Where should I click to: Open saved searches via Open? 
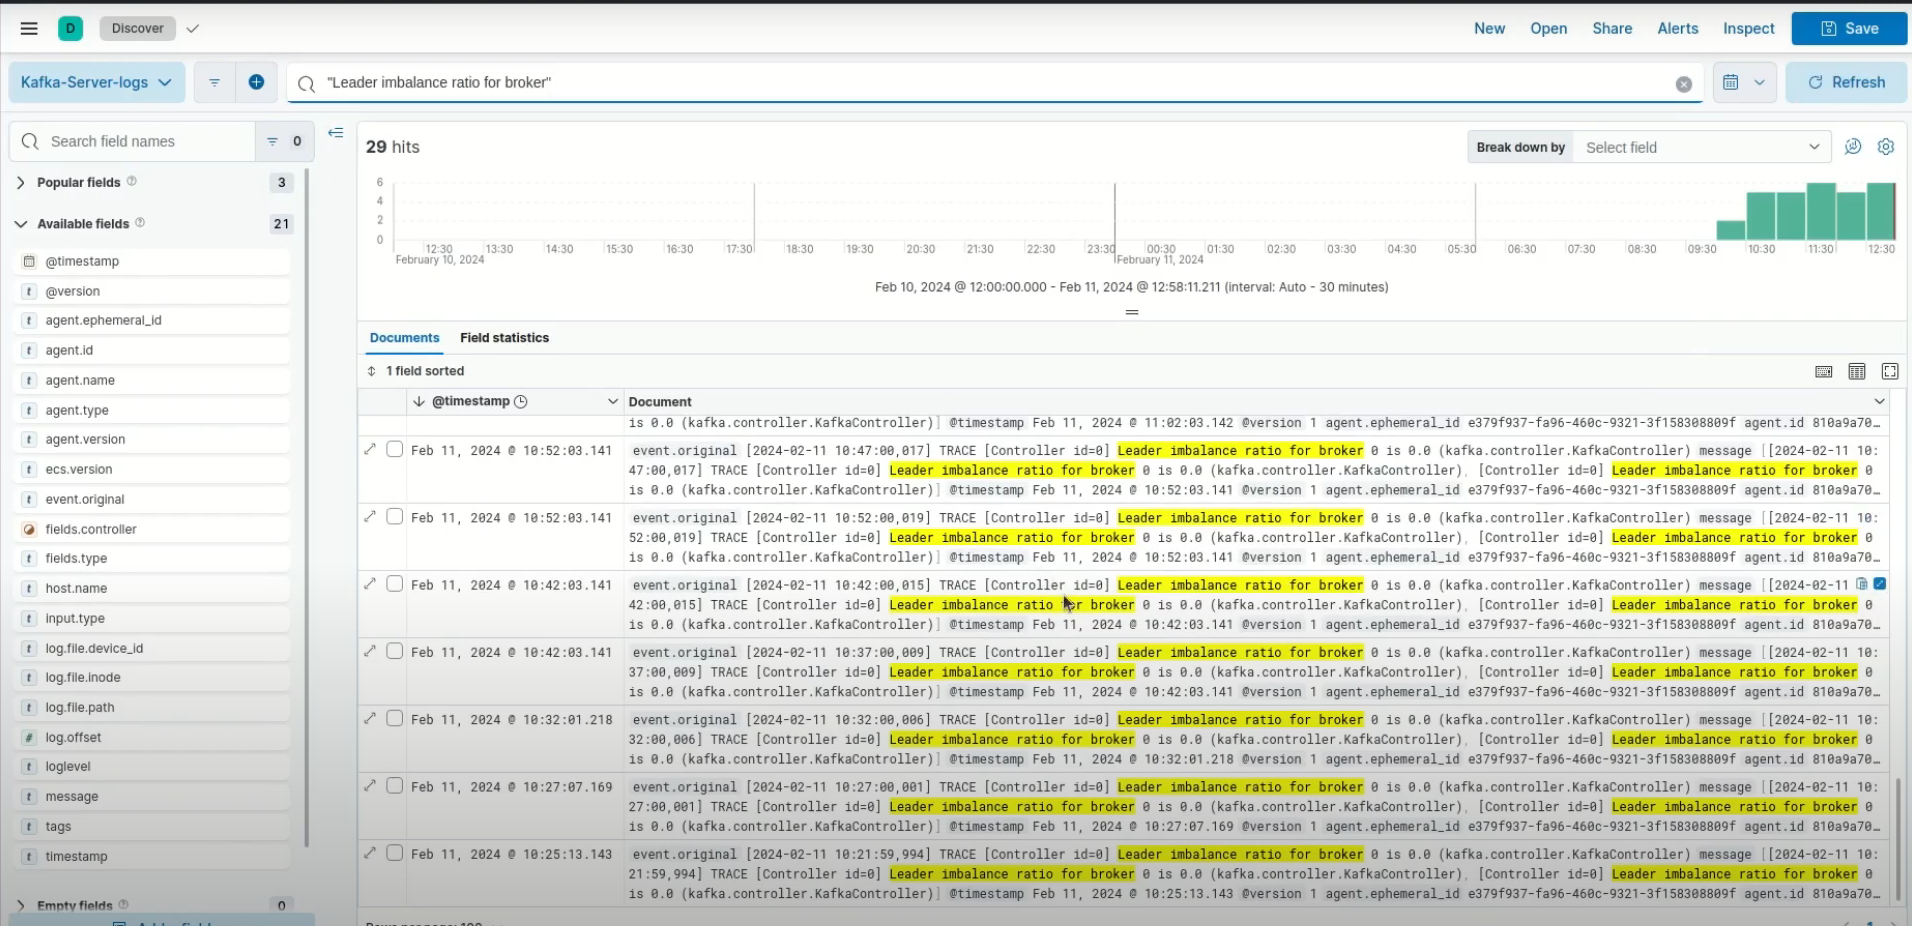pyautogui.click(x=1548, y=28)
